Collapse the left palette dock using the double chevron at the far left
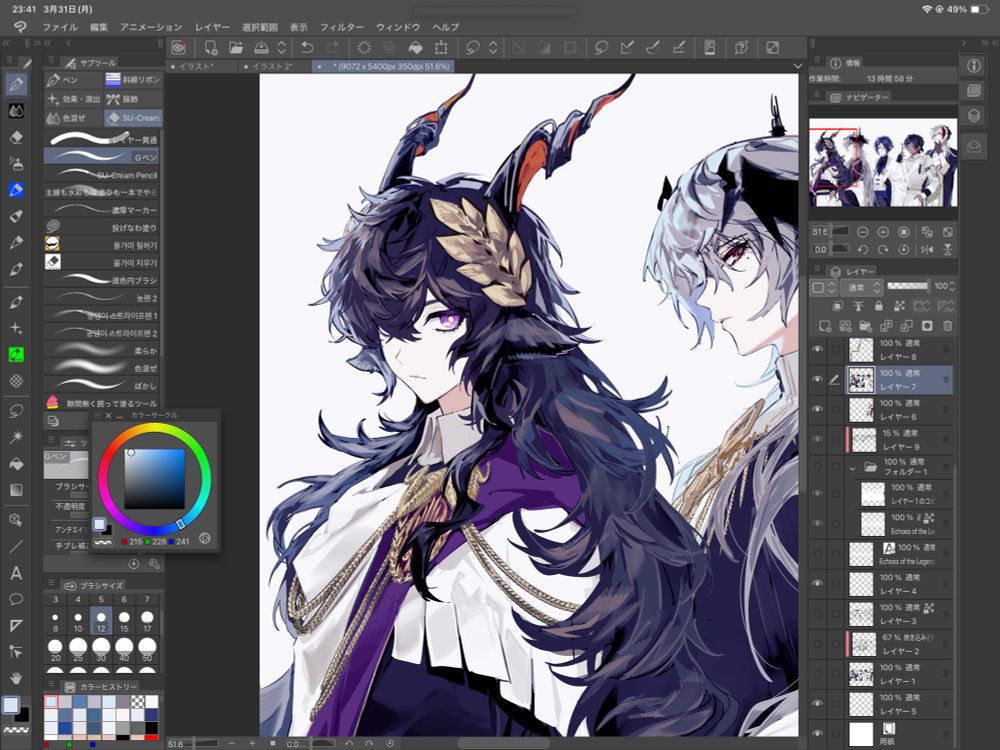 [6, 43]
